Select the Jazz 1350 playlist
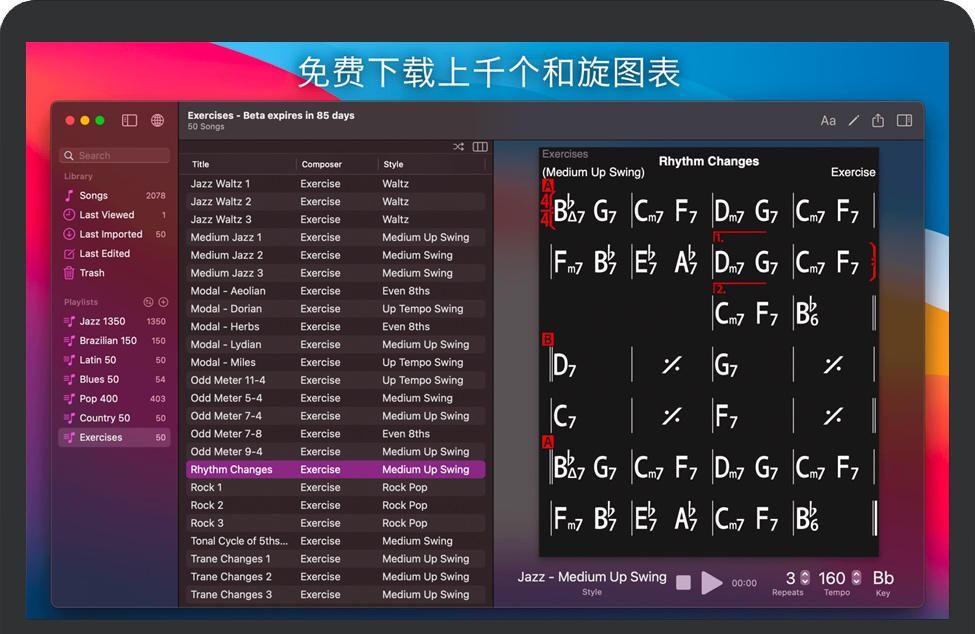 pos(114,321)
